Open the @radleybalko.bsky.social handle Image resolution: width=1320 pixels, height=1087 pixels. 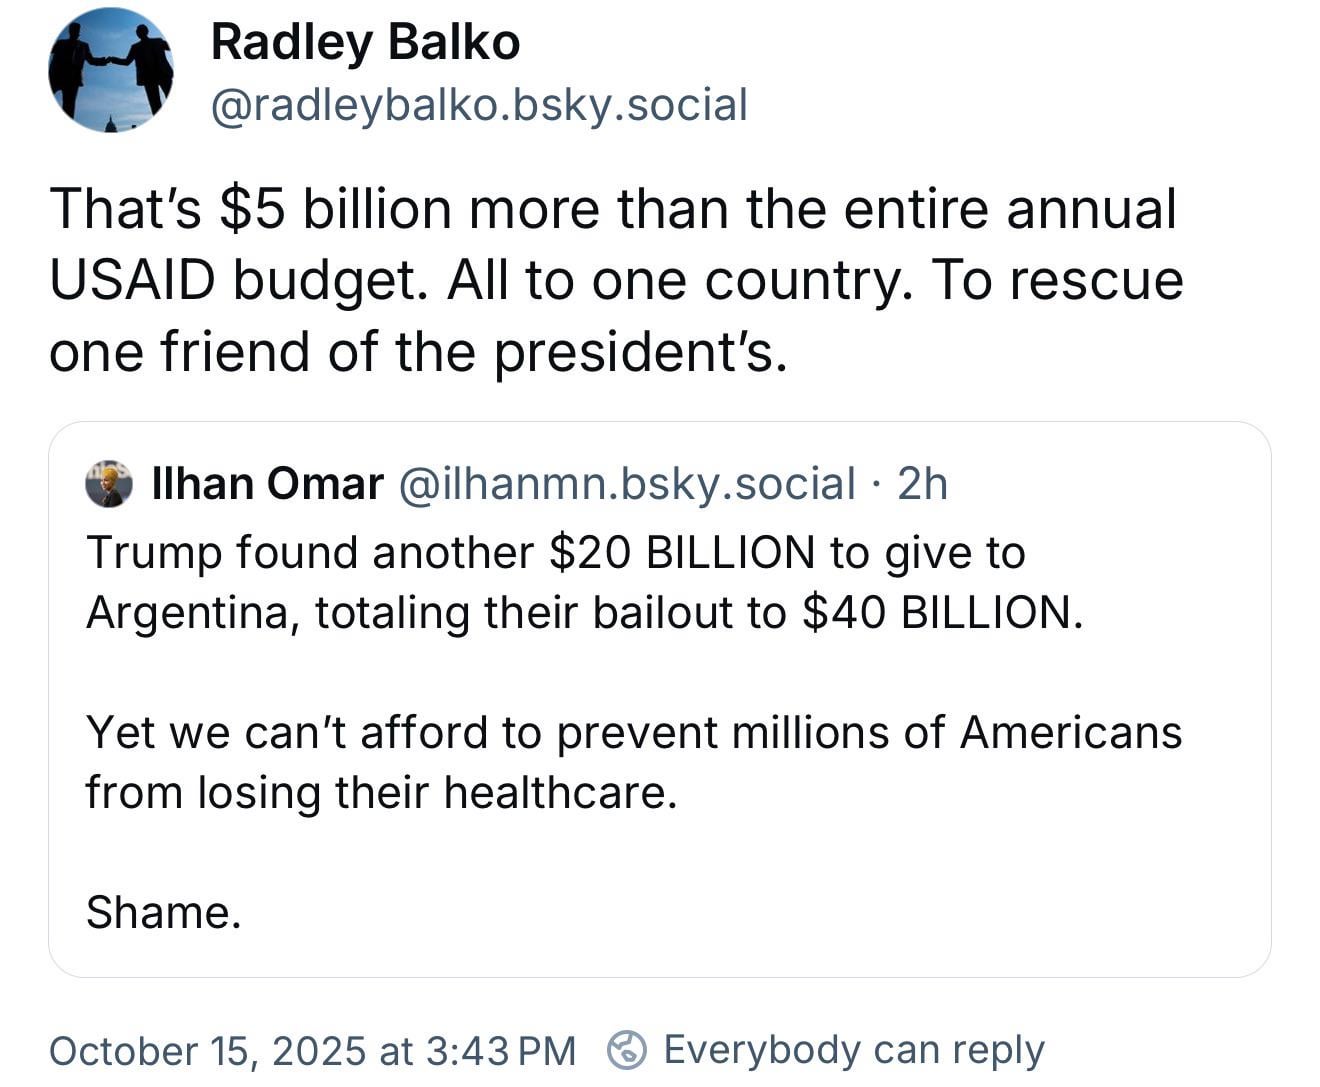[x=479, y=105]
